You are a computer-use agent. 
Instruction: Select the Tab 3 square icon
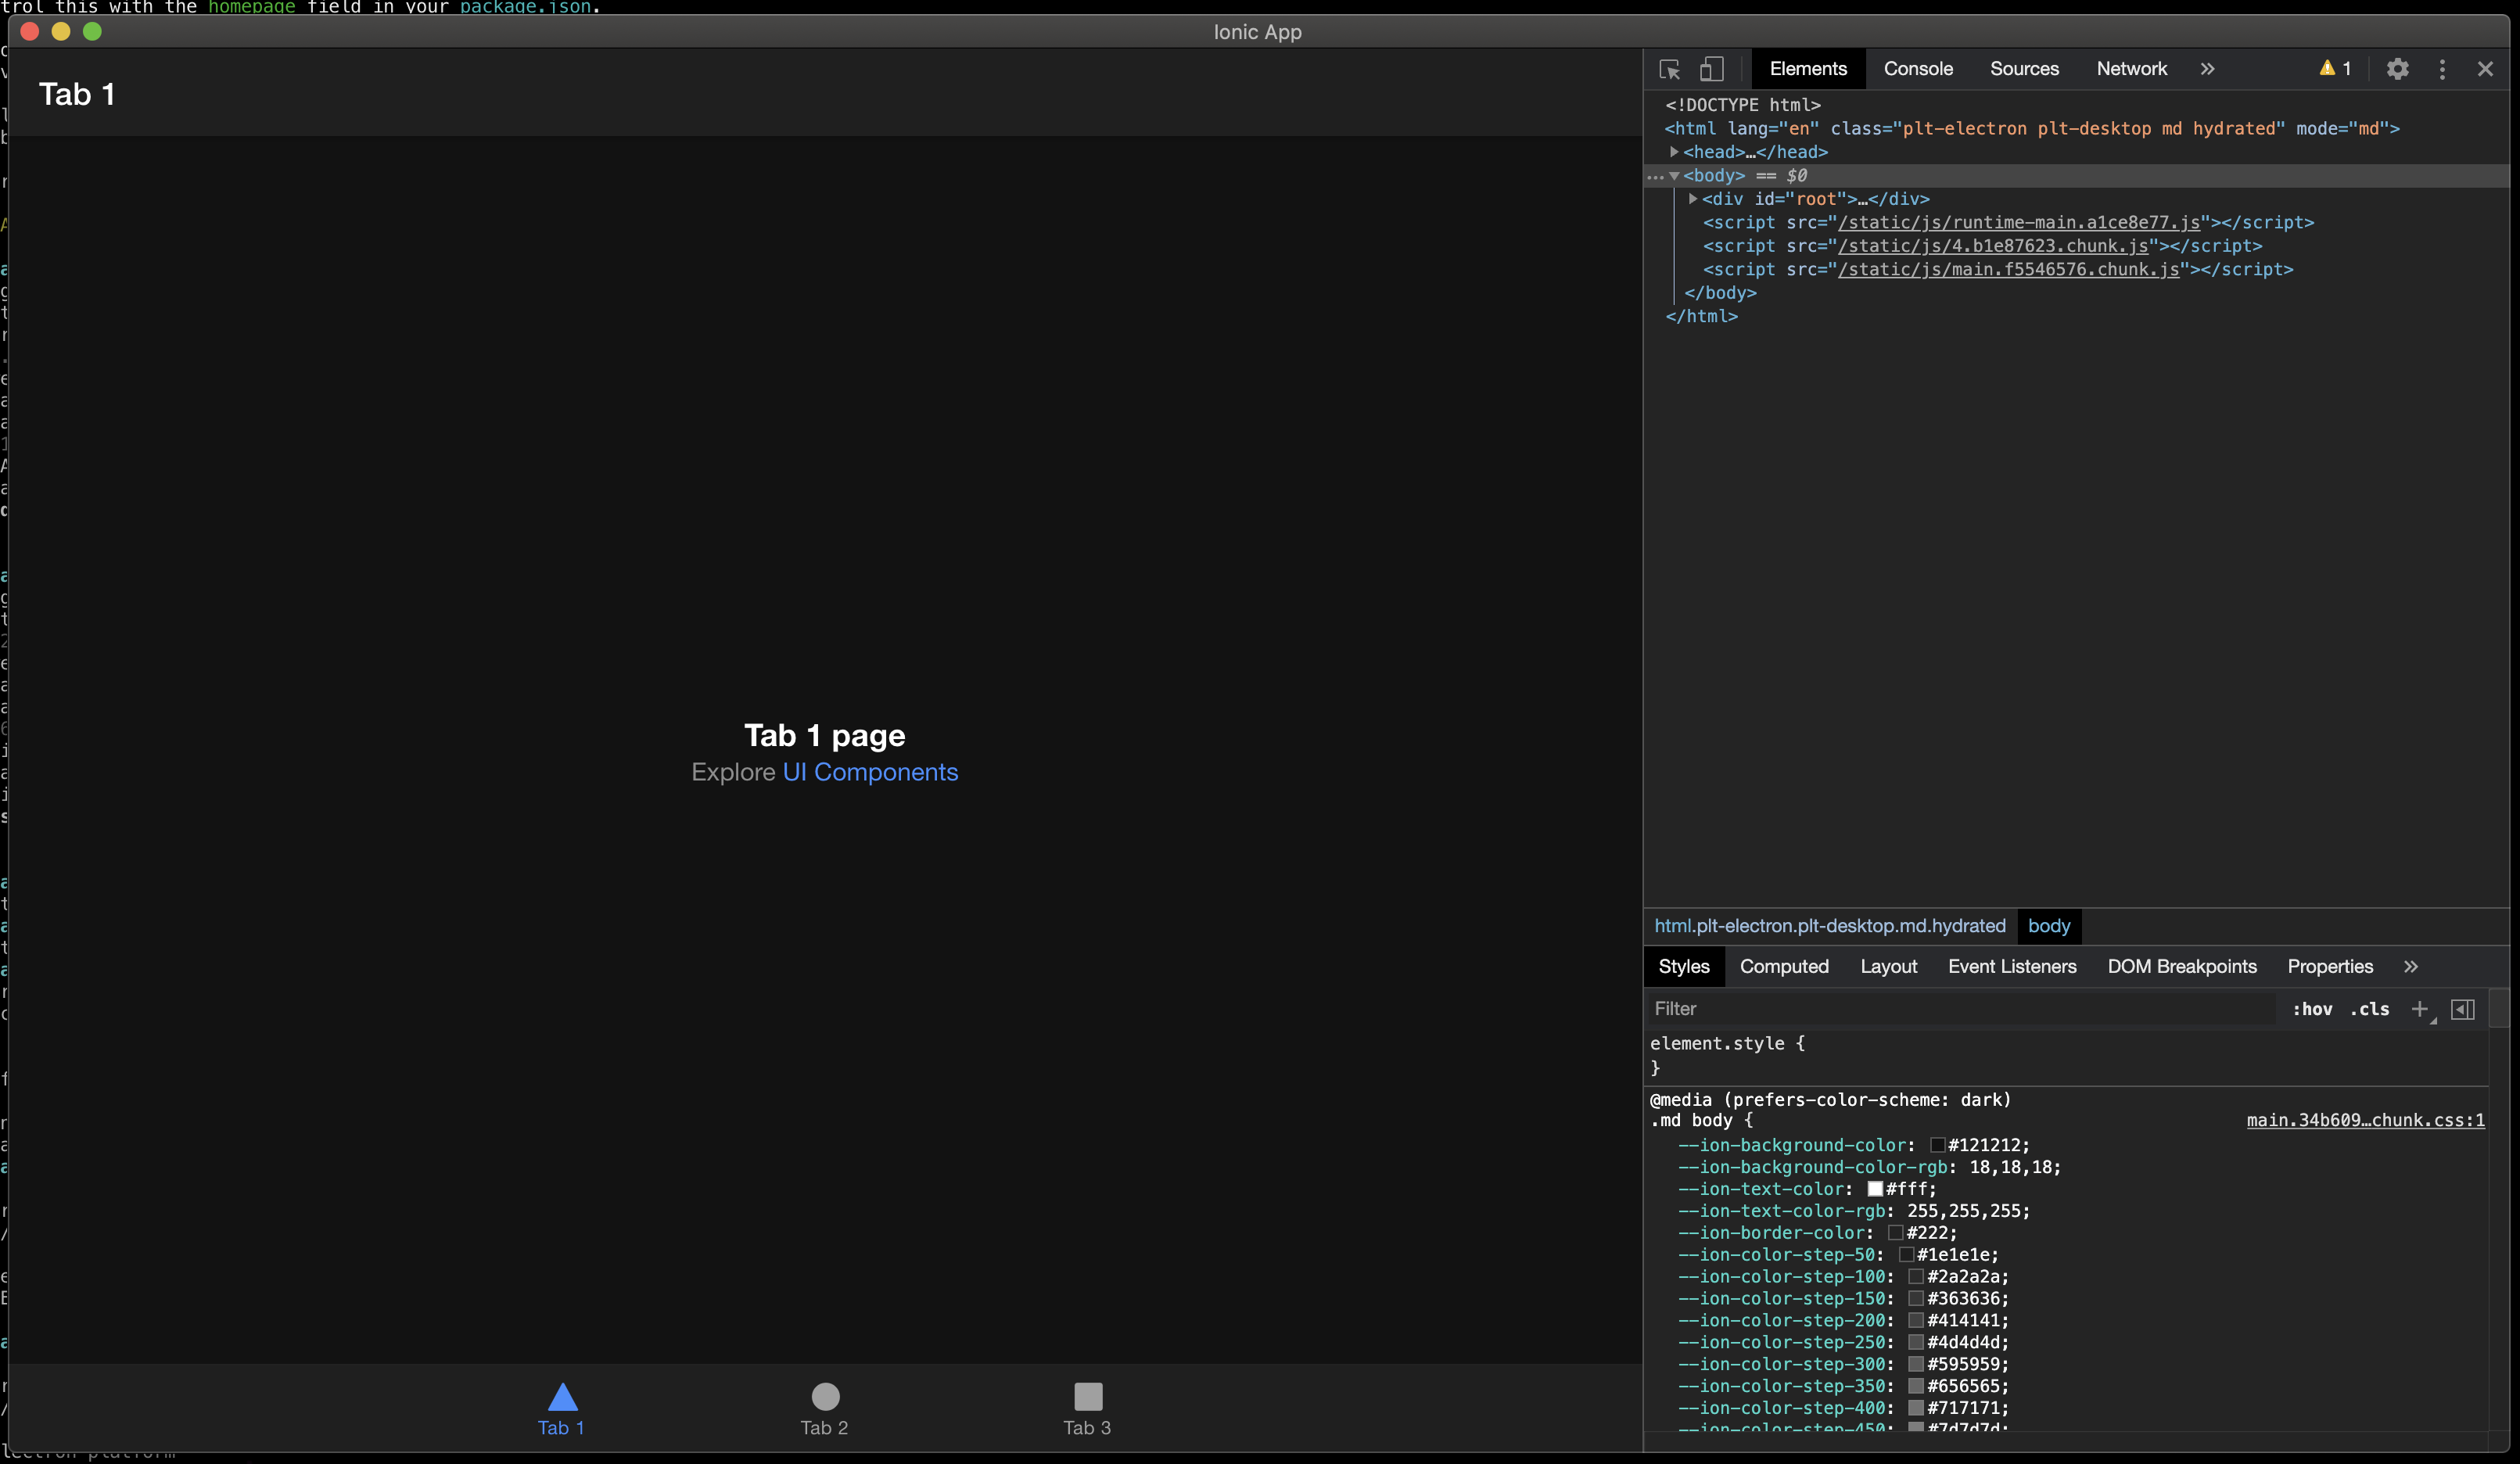1088,1396
